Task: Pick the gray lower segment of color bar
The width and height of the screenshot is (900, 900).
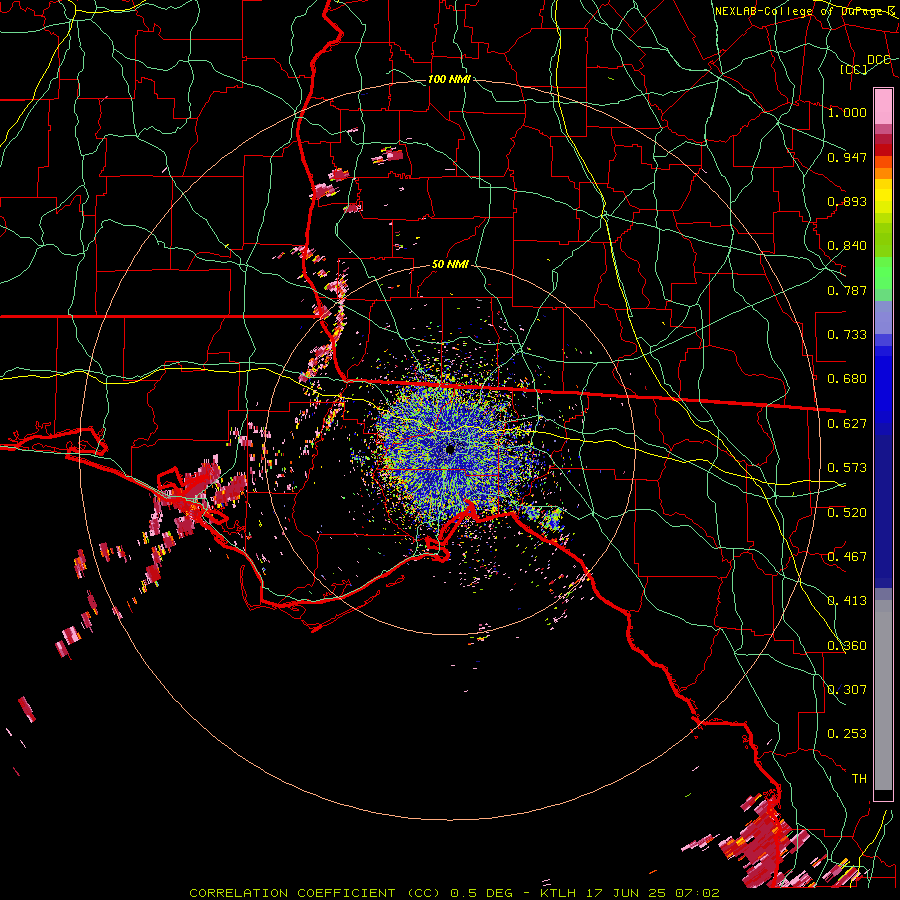Action: tap(883, 695)
